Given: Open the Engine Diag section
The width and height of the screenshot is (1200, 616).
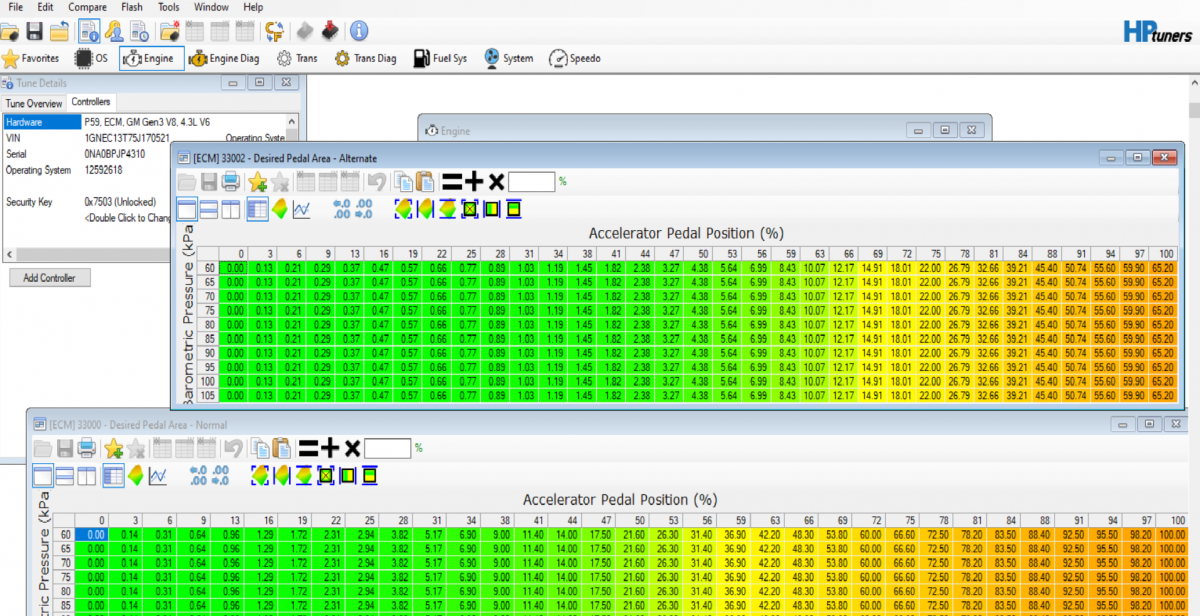Looking at the screenshot, I should click(224, 58).
